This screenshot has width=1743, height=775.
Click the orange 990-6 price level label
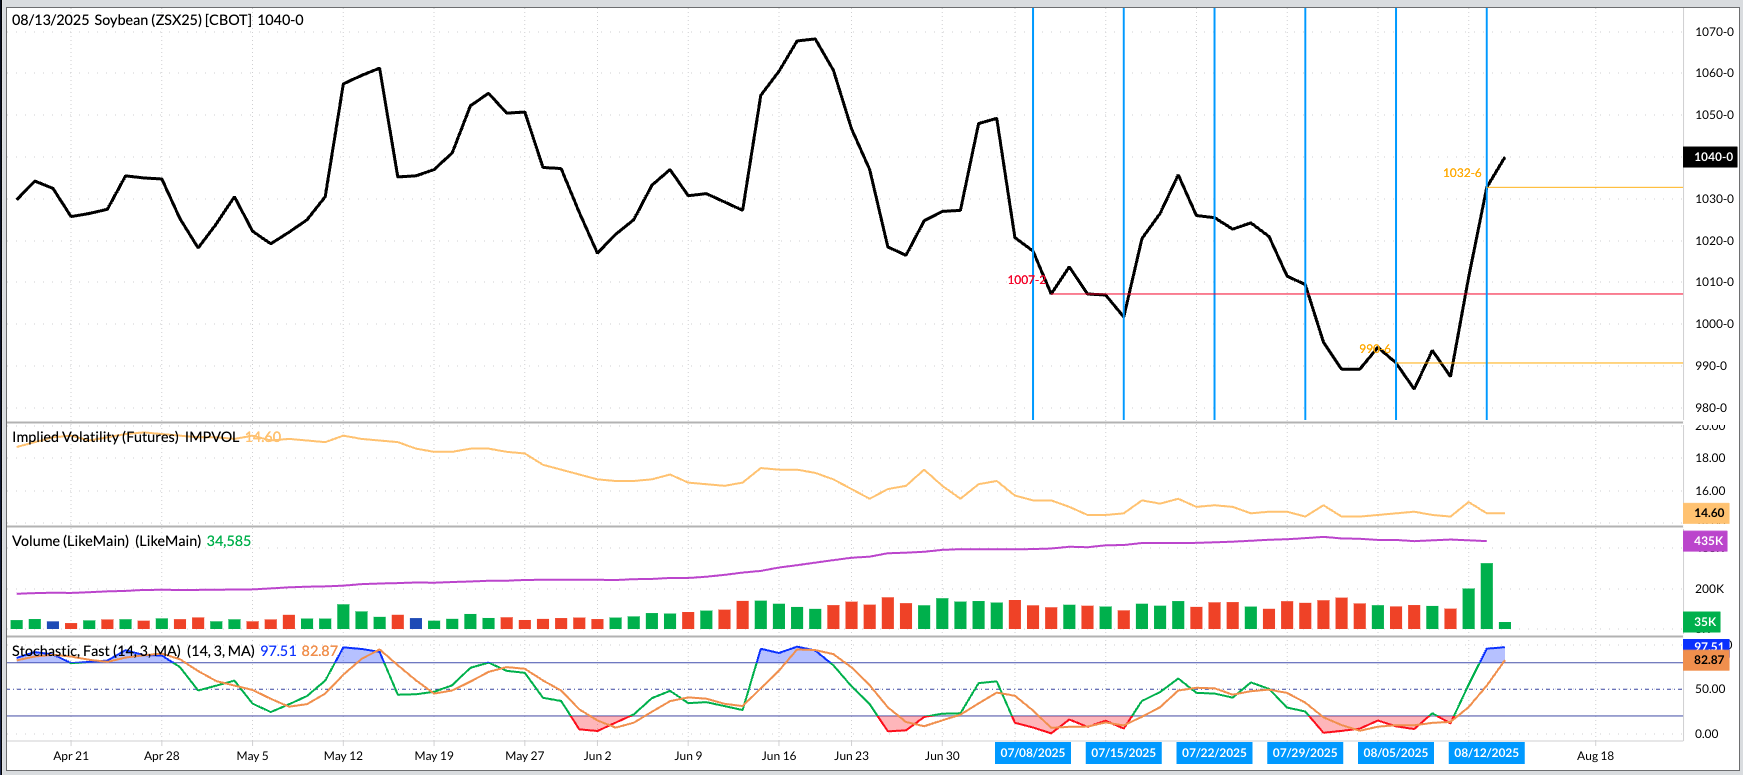(x=1374, y=349)
